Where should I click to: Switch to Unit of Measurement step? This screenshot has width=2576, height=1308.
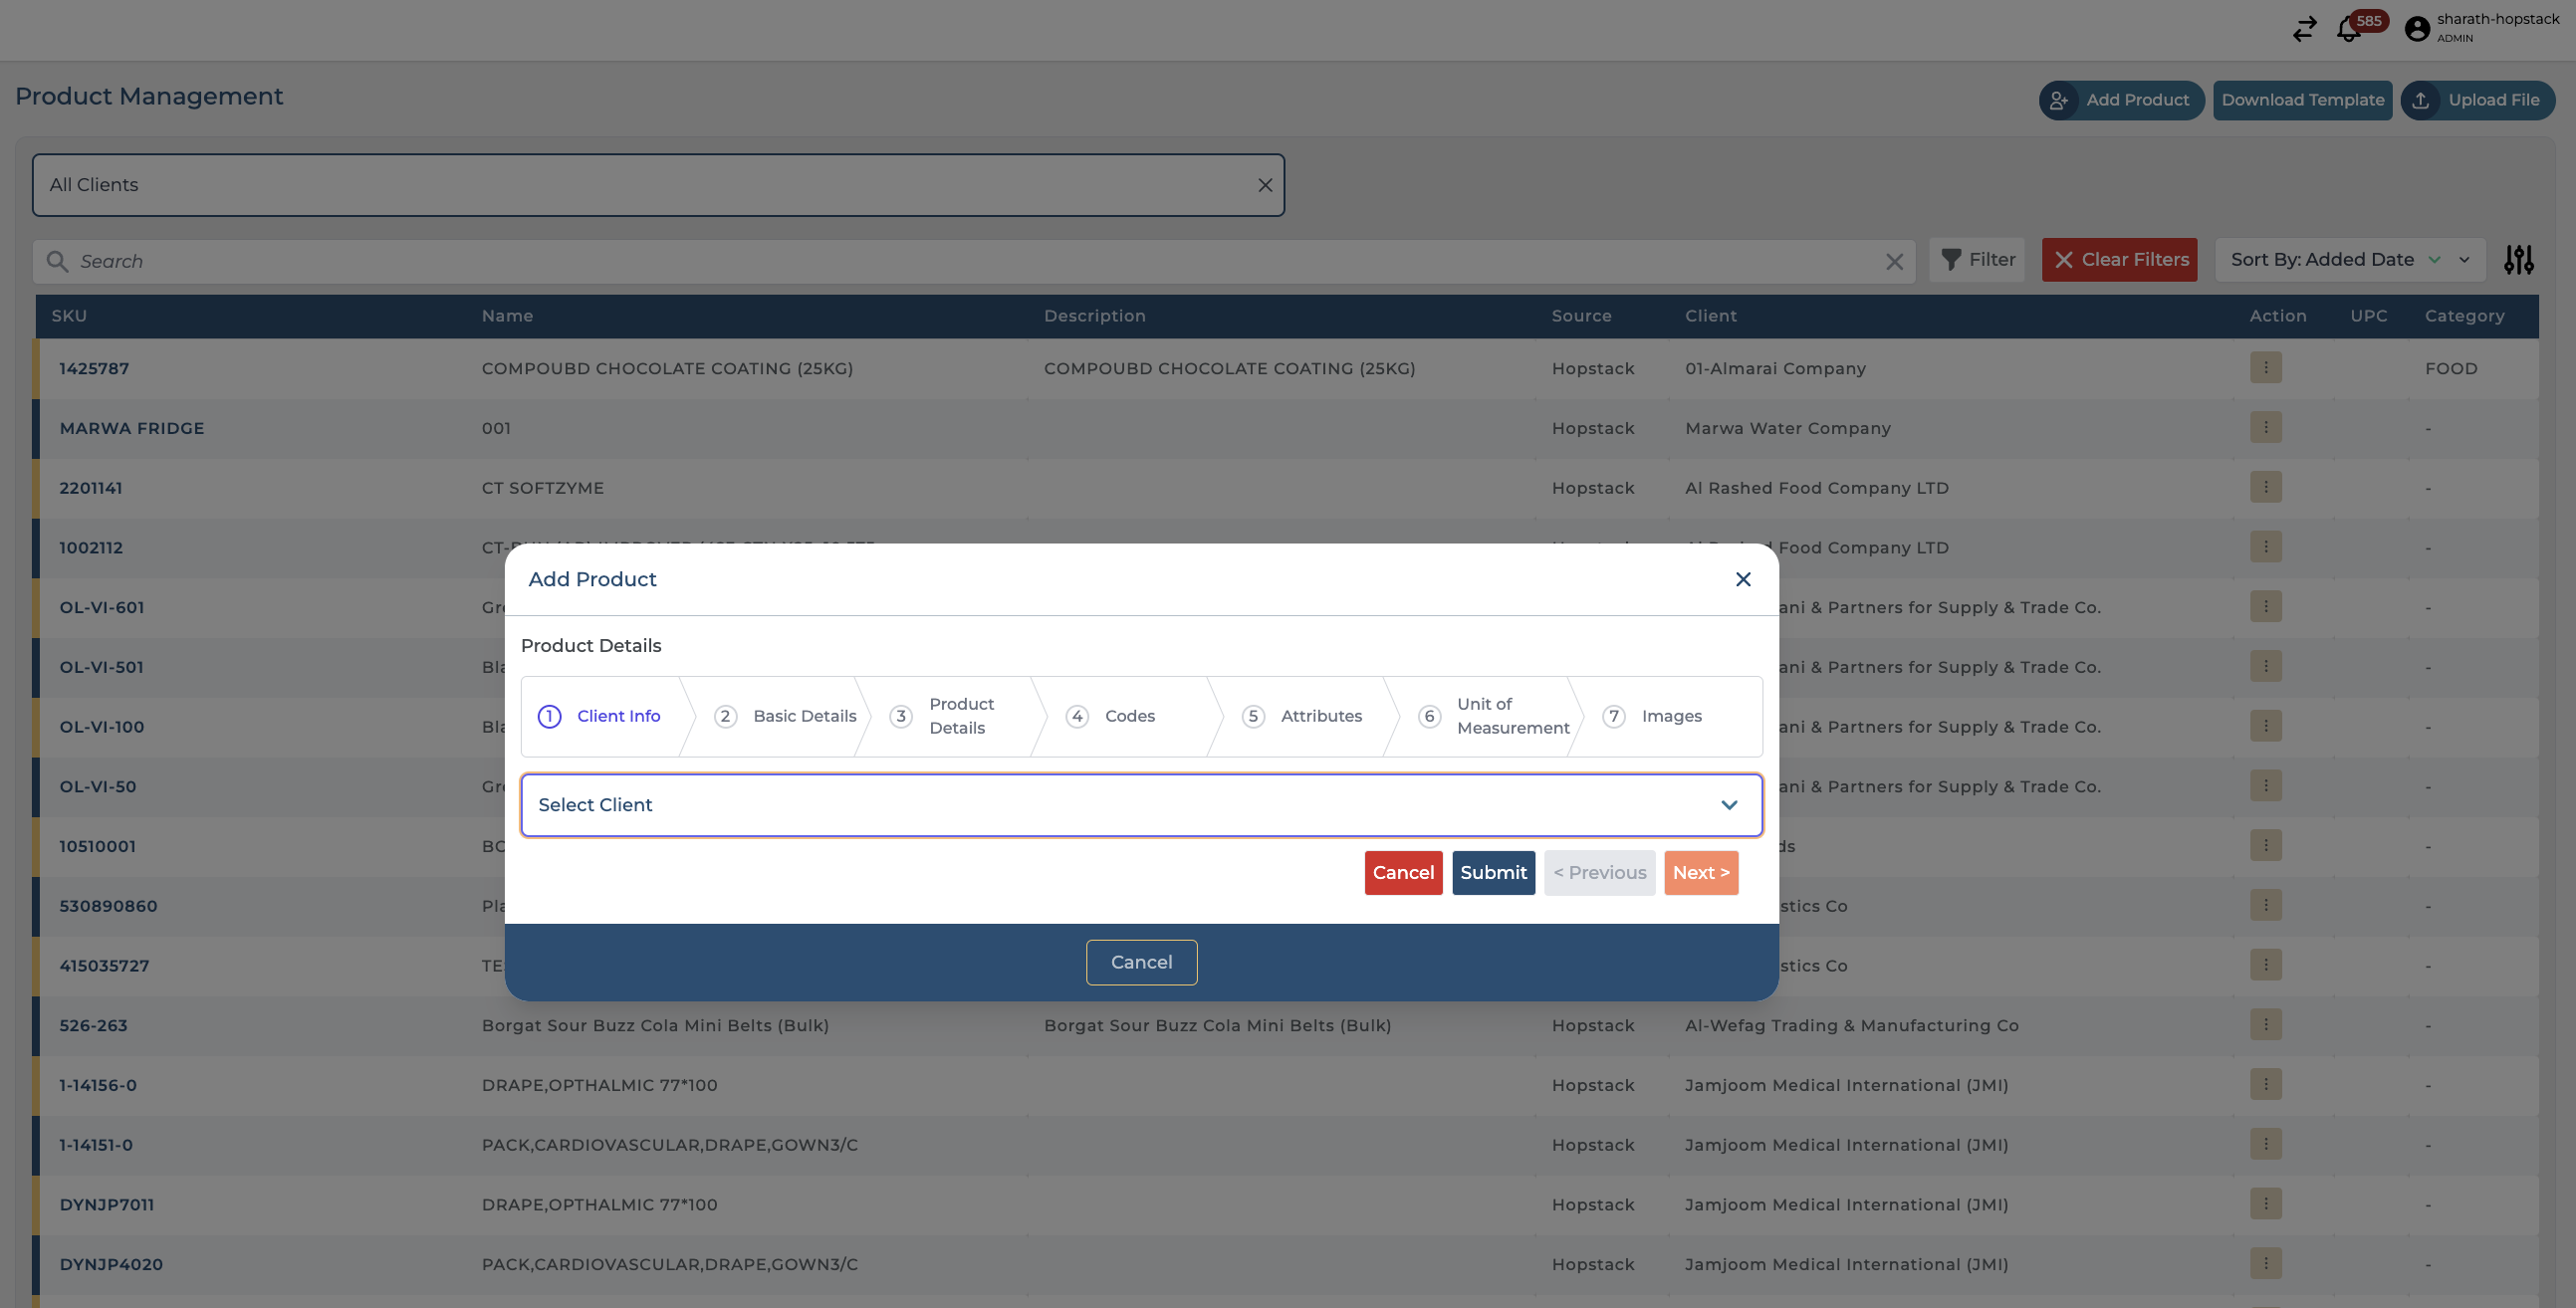coord(1493,716)
